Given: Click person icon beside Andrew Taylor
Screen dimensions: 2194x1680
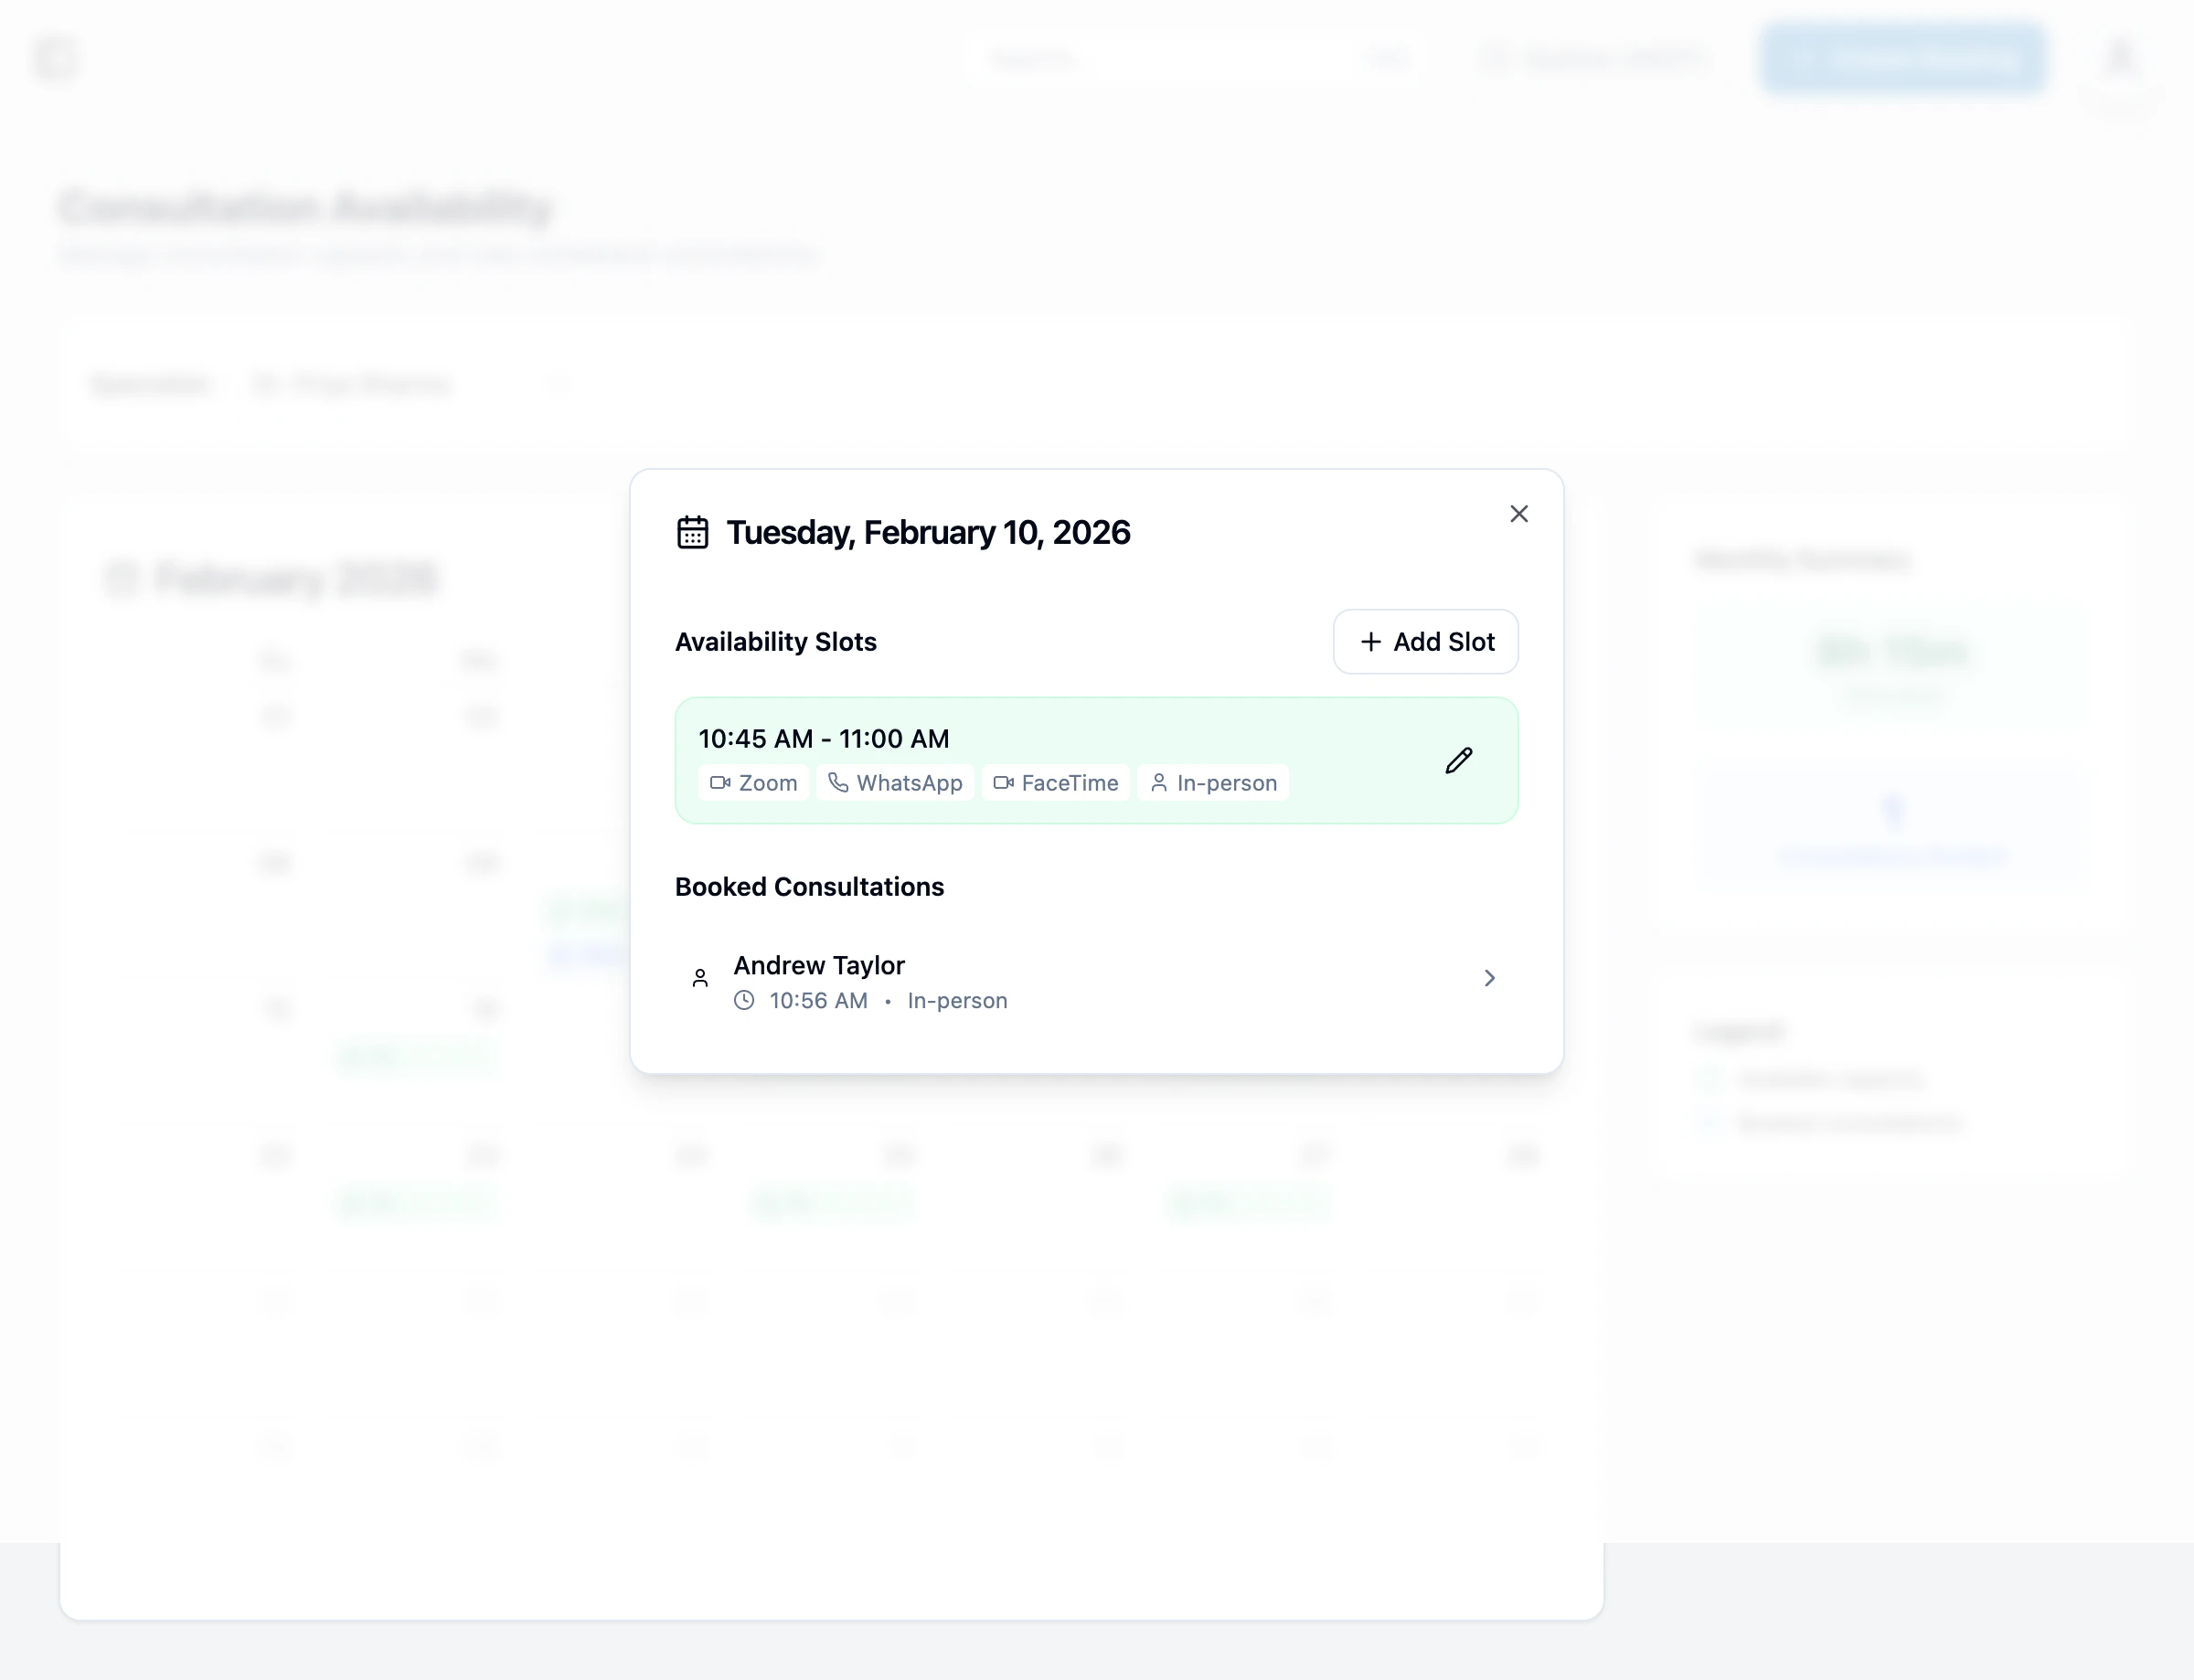Looking at the screenshot, I should click(x=700, y=978).
